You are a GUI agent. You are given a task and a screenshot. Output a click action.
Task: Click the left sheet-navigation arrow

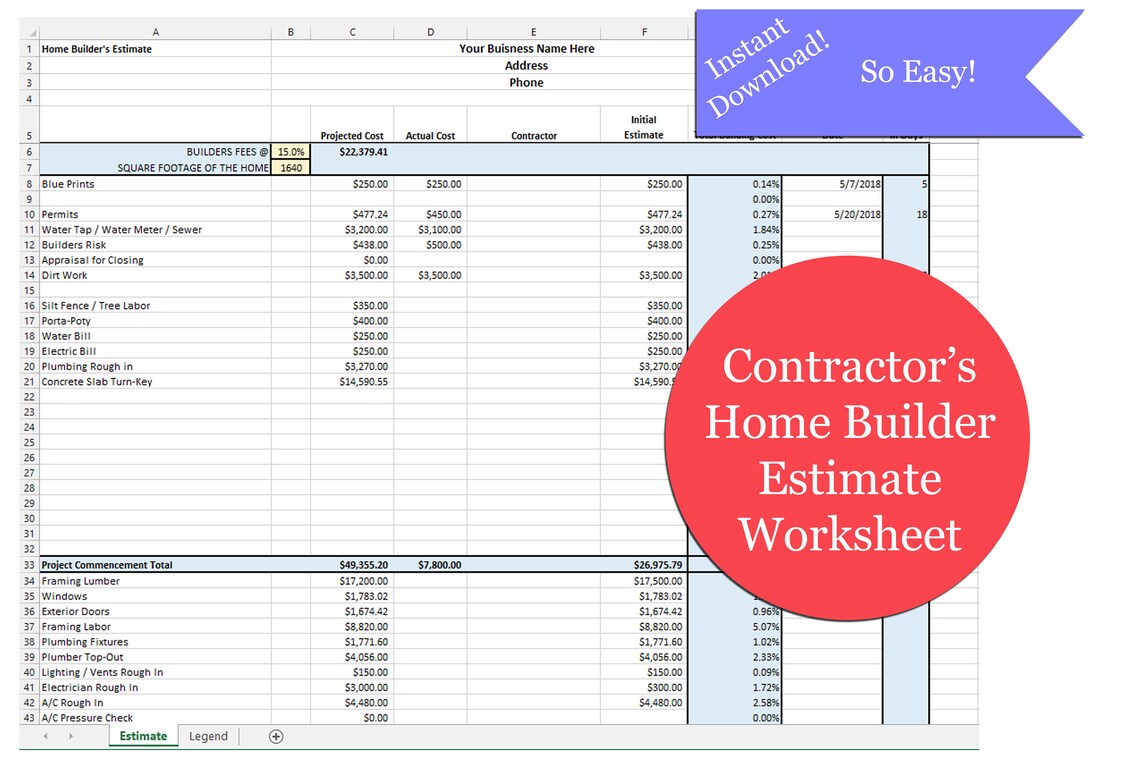(44, 735)
